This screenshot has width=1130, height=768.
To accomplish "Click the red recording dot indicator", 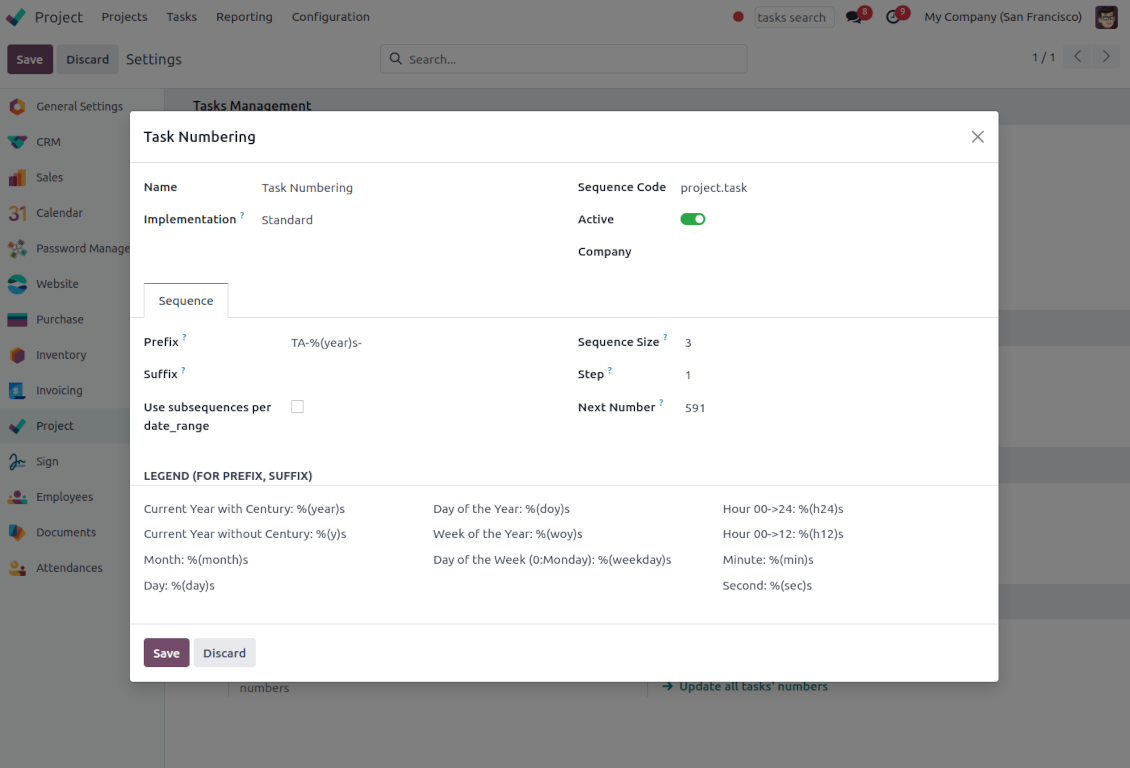I will [738, 17].
